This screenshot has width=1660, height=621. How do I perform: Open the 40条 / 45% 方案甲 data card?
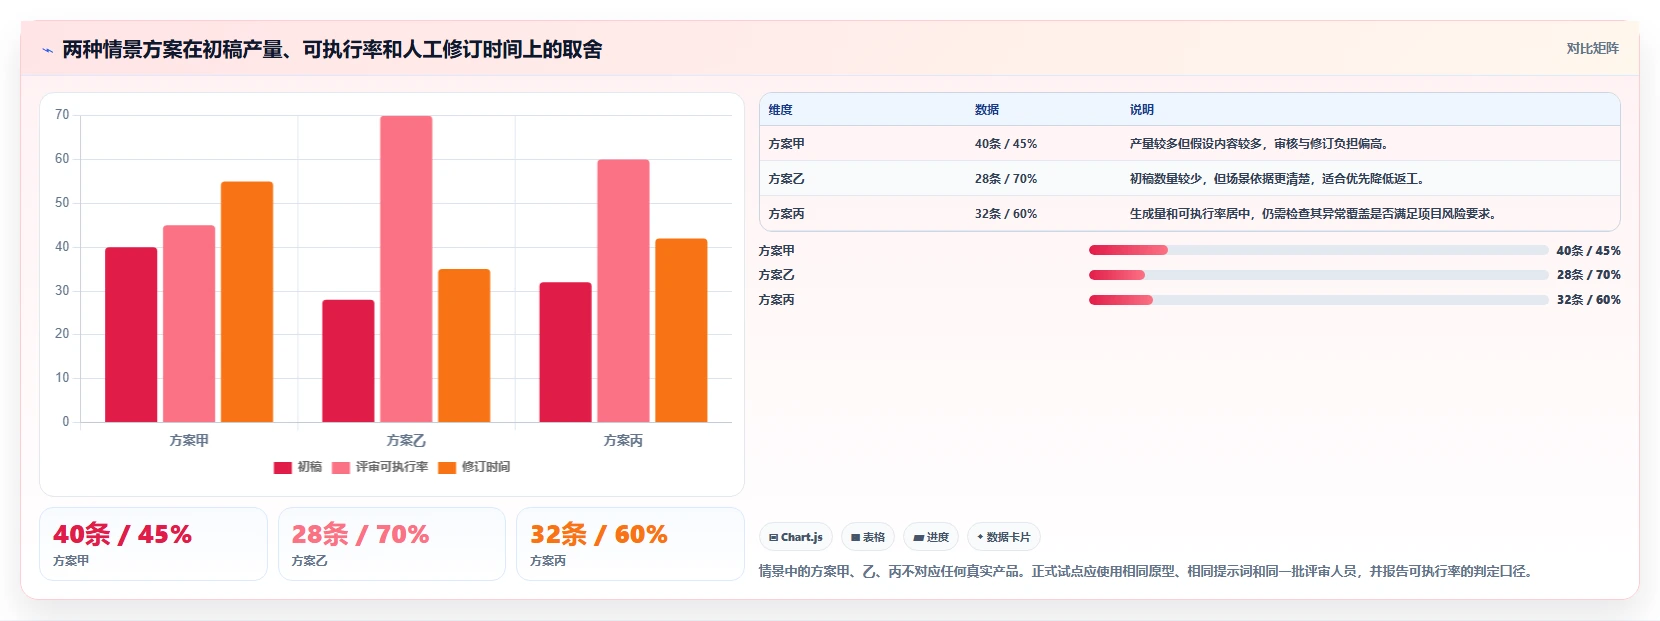click(153, 544)
